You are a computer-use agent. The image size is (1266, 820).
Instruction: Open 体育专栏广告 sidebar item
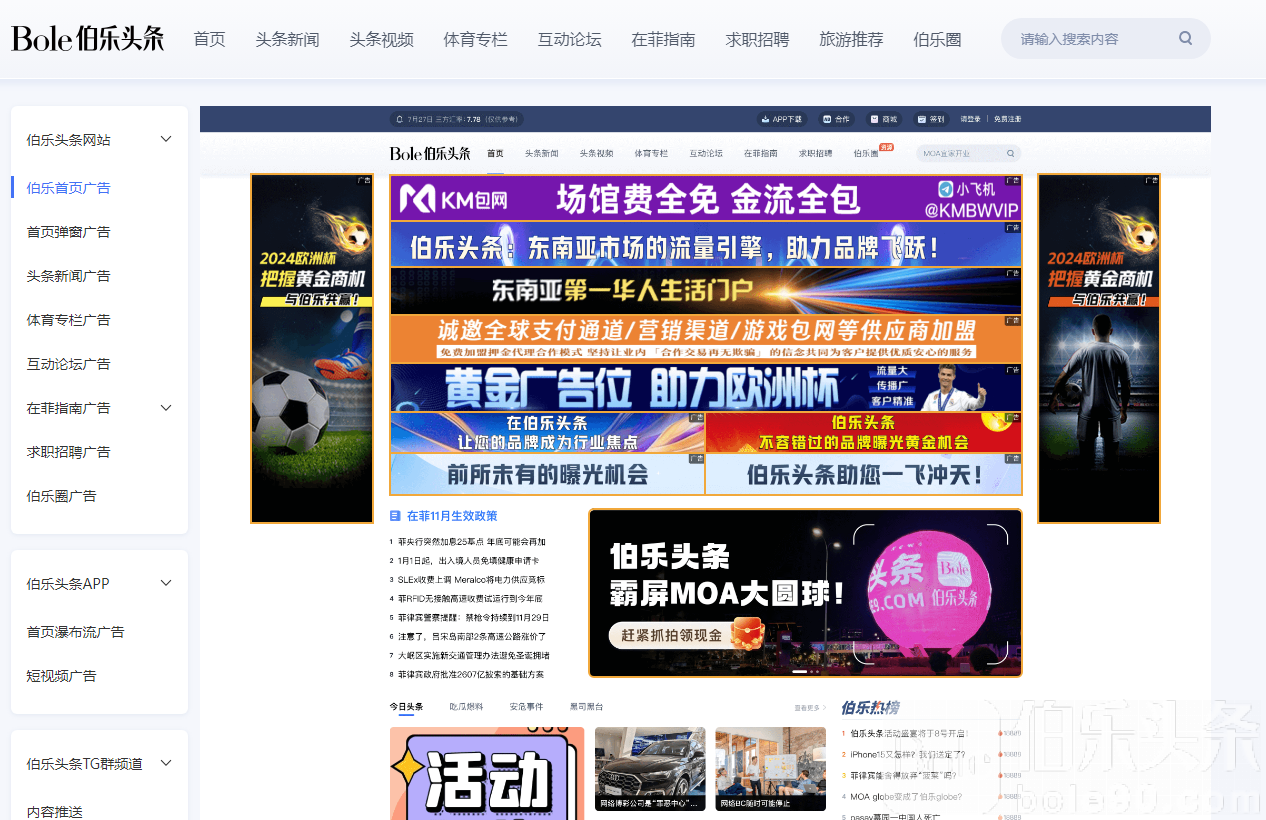click(x=68, y=320)
